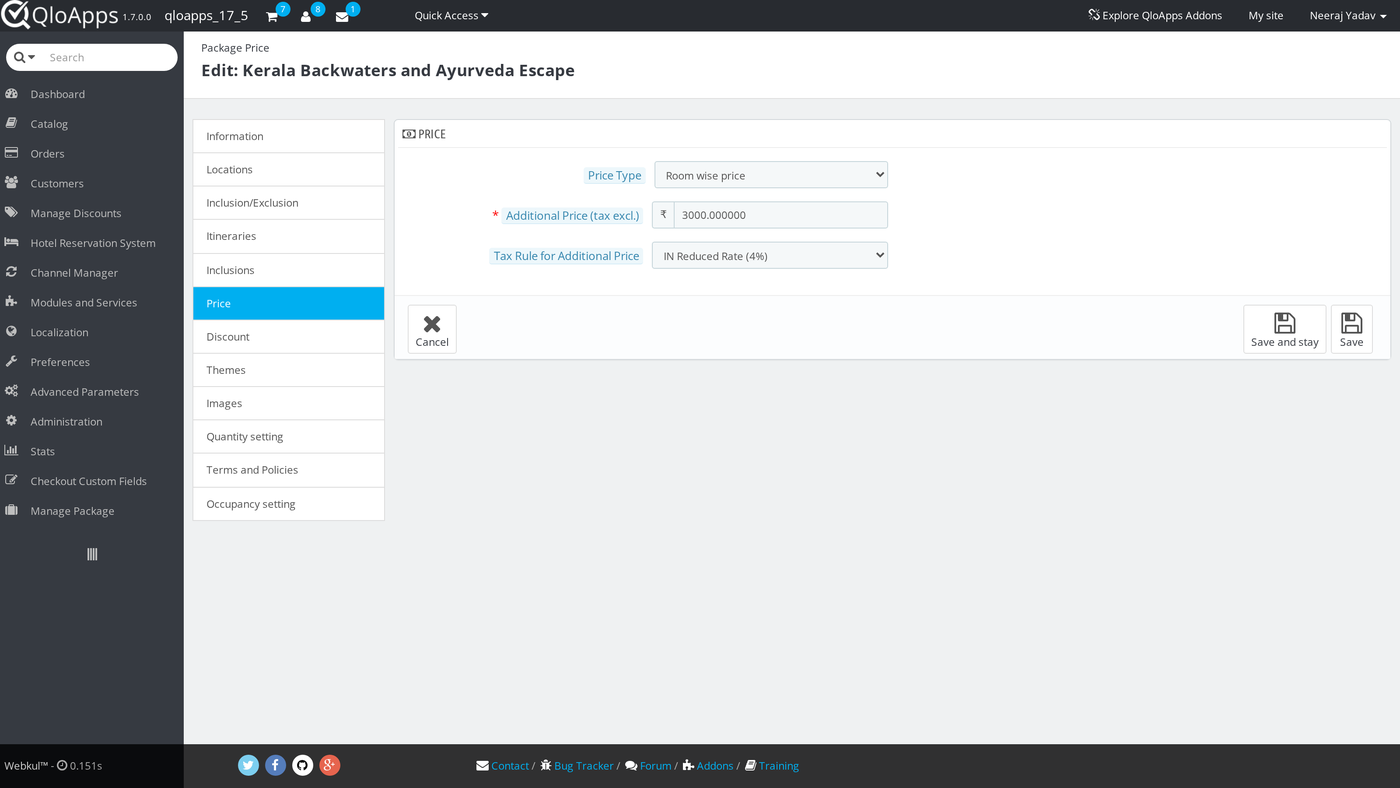Open the Explore QloApps Addons link
Viewport: 1400px width, 788px height.
[x=1155, y=16]
